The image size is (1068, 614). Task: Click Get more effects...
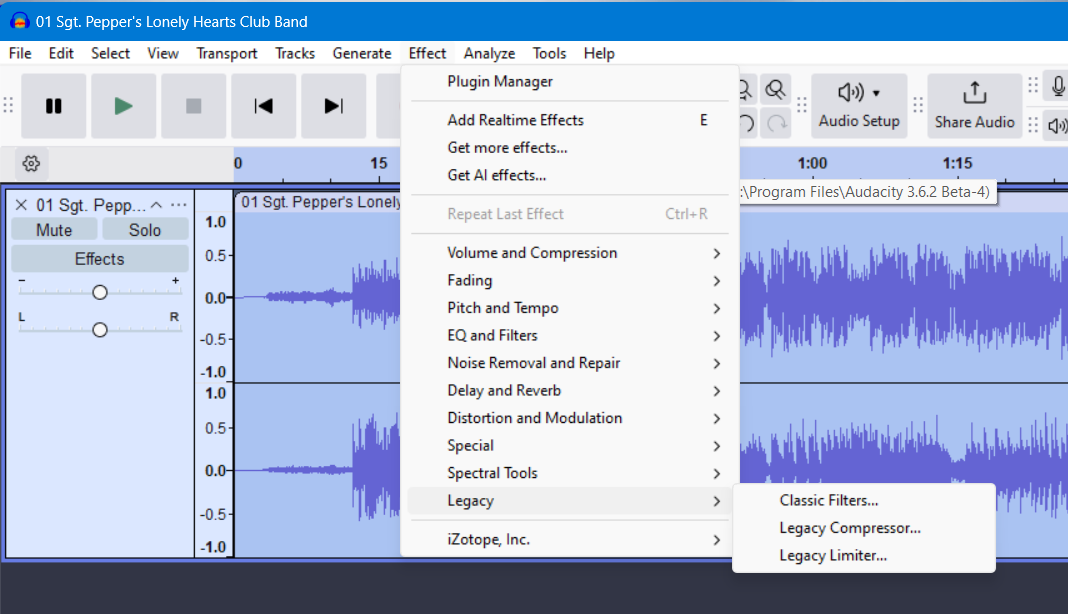569,148
